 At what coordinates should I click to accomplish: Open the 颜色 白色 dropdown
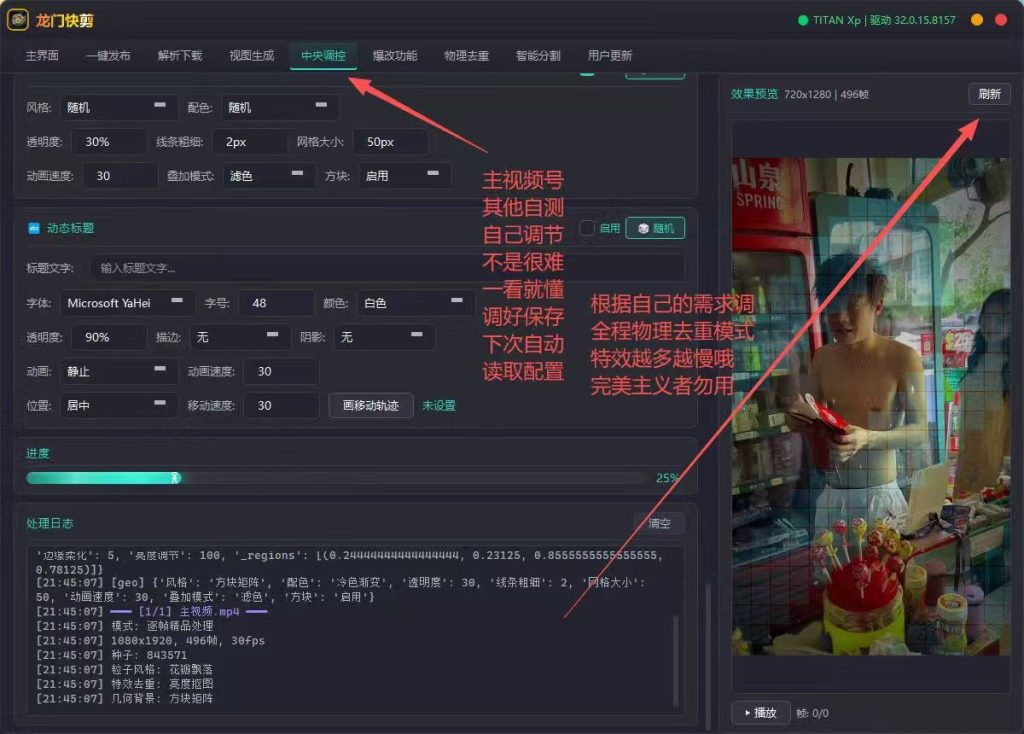pyautogui.click(x=415, y=303)
